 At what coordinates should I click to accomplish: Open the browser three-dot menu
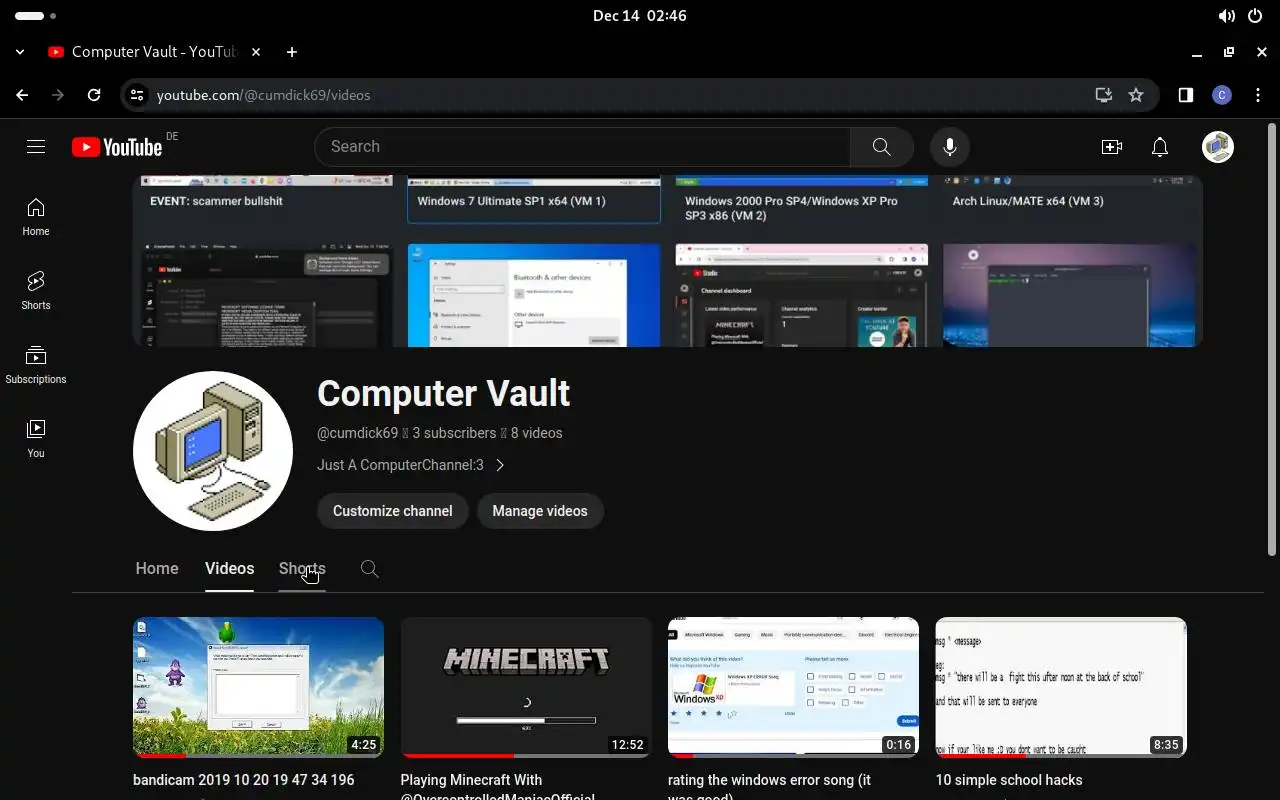point(1257,95)
